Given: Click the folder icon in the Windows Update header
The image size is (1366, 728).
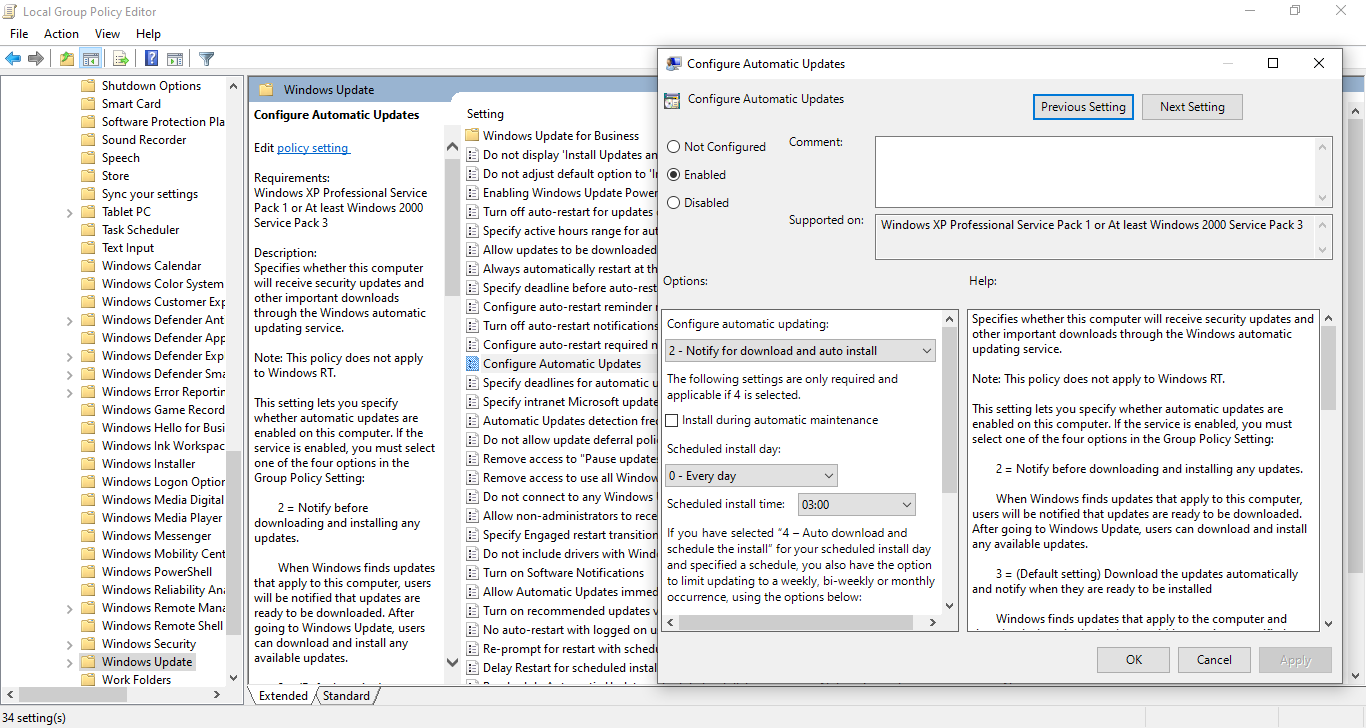Looking at the screenshot, I should click(266, 89).
